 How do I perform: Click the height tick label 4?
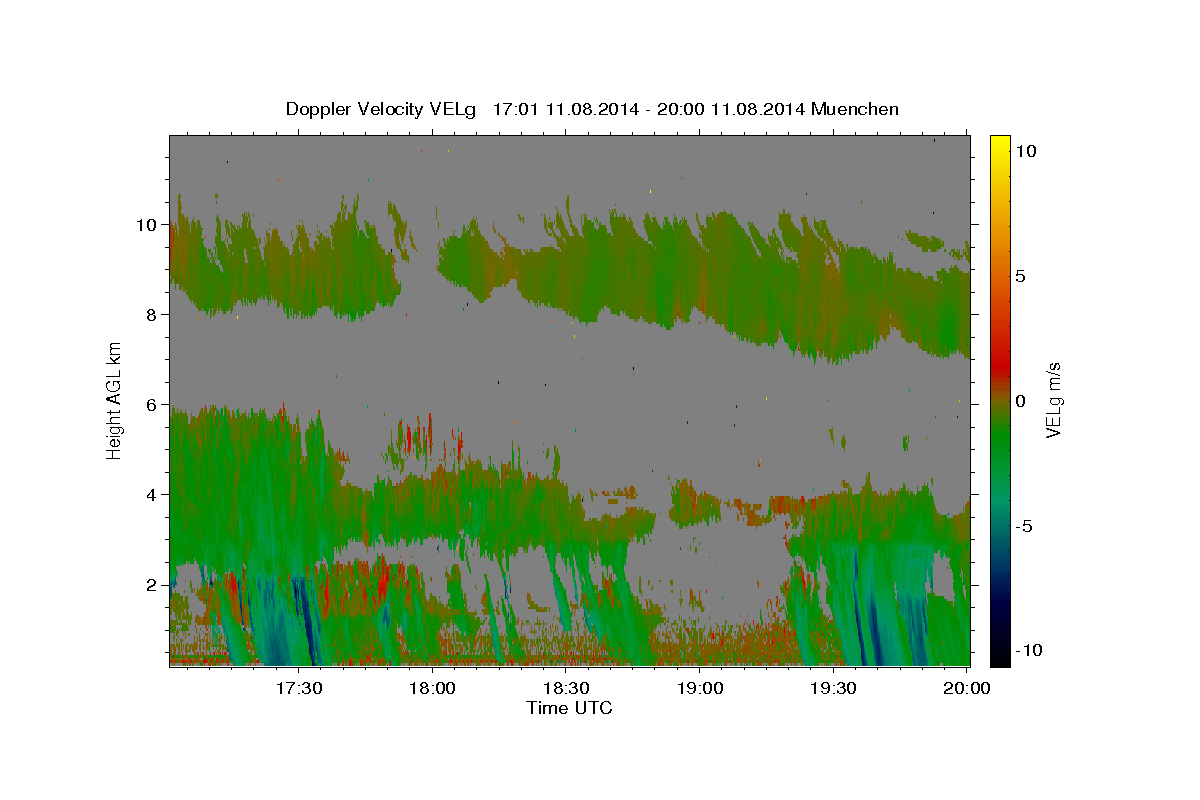pos(154,495)
